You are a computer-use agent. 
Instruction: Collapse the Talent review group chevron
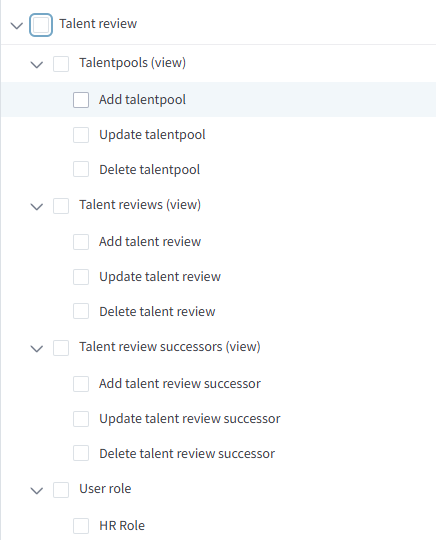[x=17, y=25]
